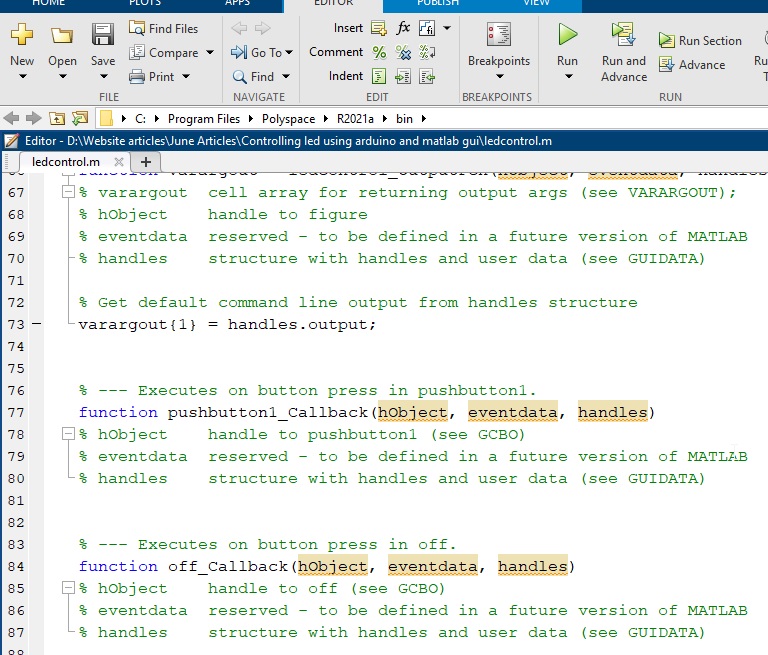Click the Open folder icon
This screenshot has width=768, height=655.
[62, 37]
